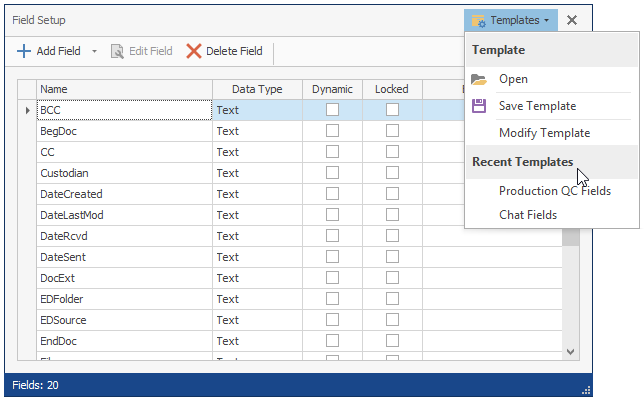
Task: Choose Open from Template menu
Action: pos(551,79)
